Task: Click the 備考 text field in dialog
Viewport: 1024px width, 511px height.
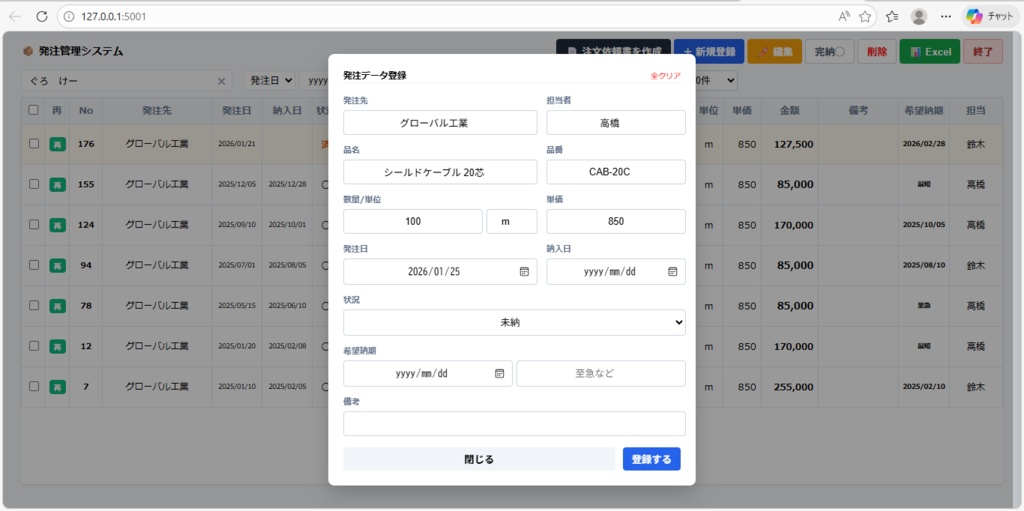Action: coord(514,423)
